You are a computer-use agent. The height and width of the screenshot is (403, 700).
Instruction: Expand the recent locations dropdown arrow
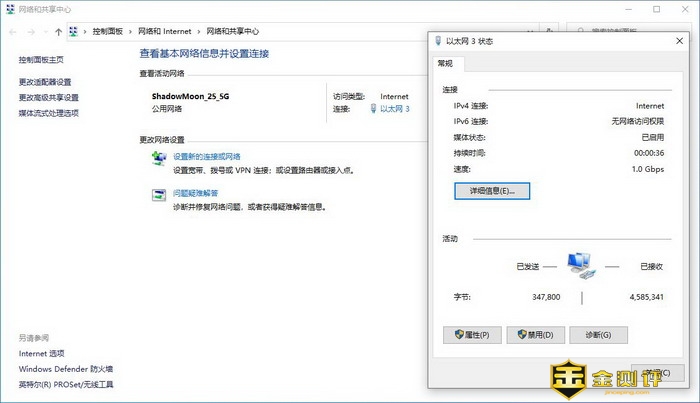pos(45,31)
